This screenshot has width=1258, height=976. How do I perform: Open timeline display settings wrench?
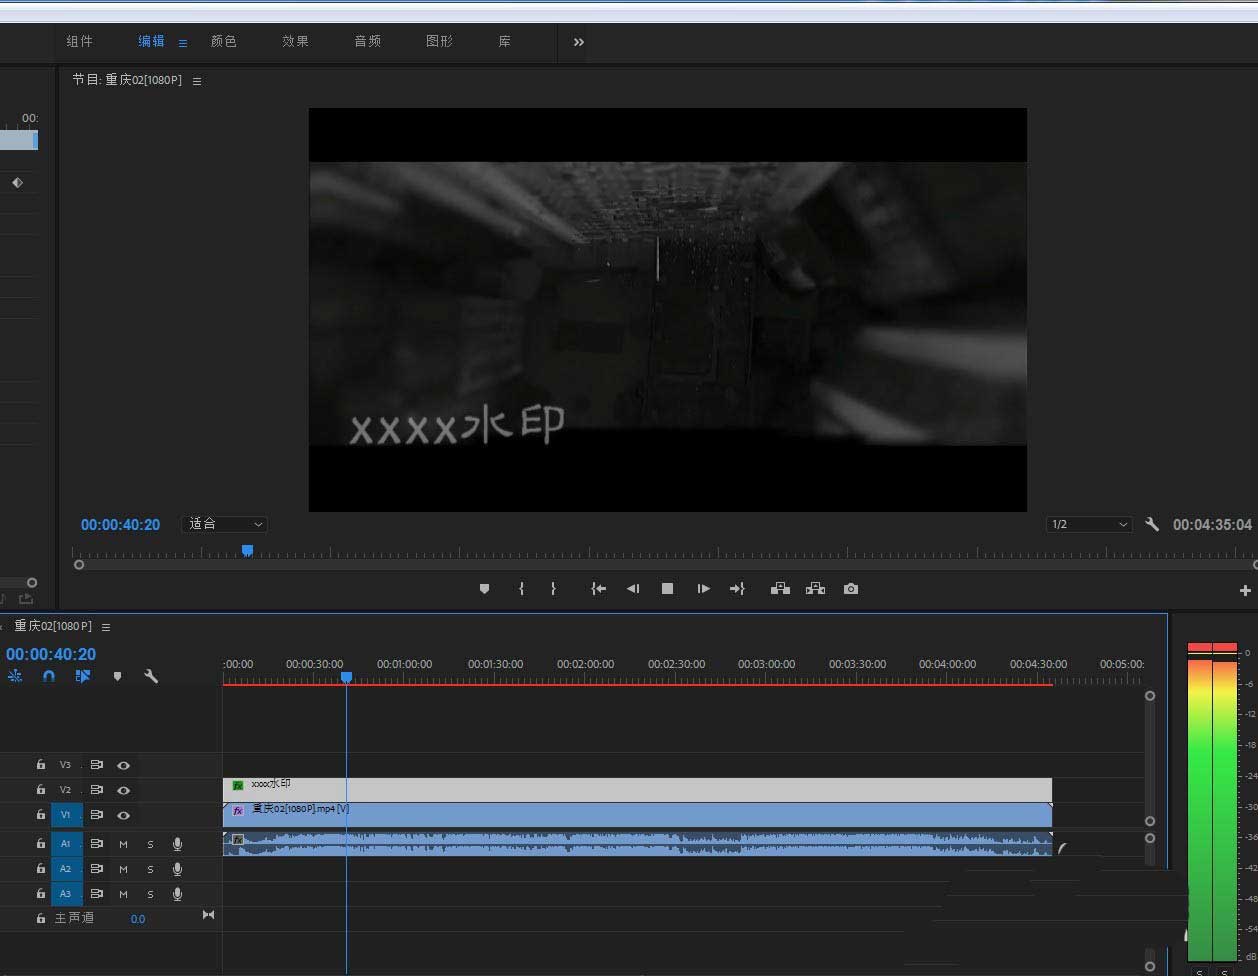(151, 676)
